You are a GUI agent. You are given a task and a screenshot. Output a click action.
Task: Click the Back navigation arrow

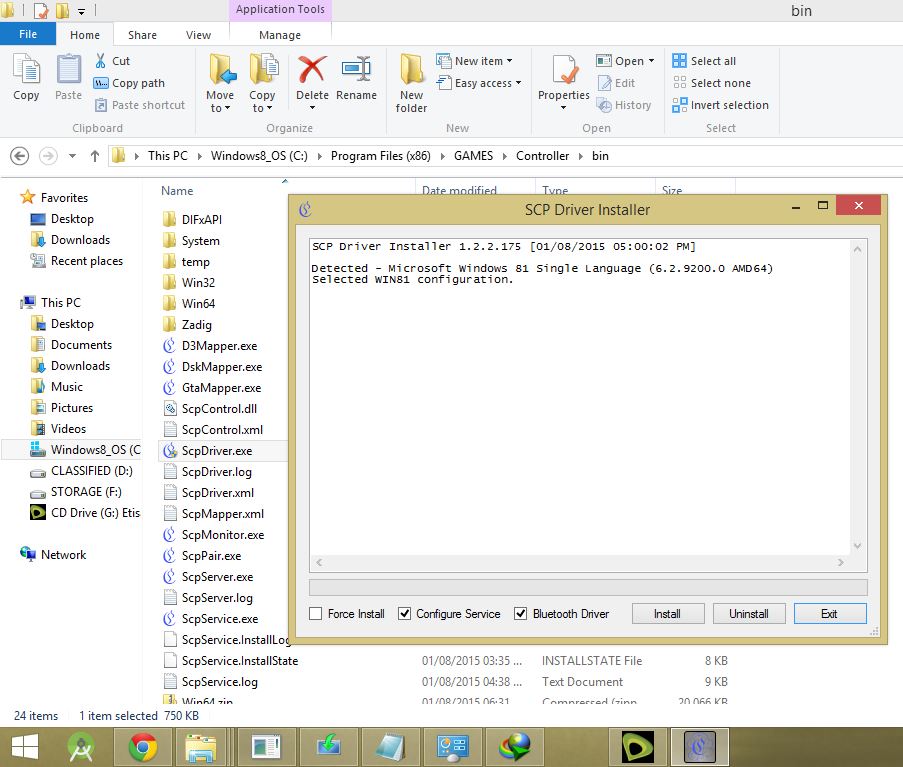click(x=20, y=155)
